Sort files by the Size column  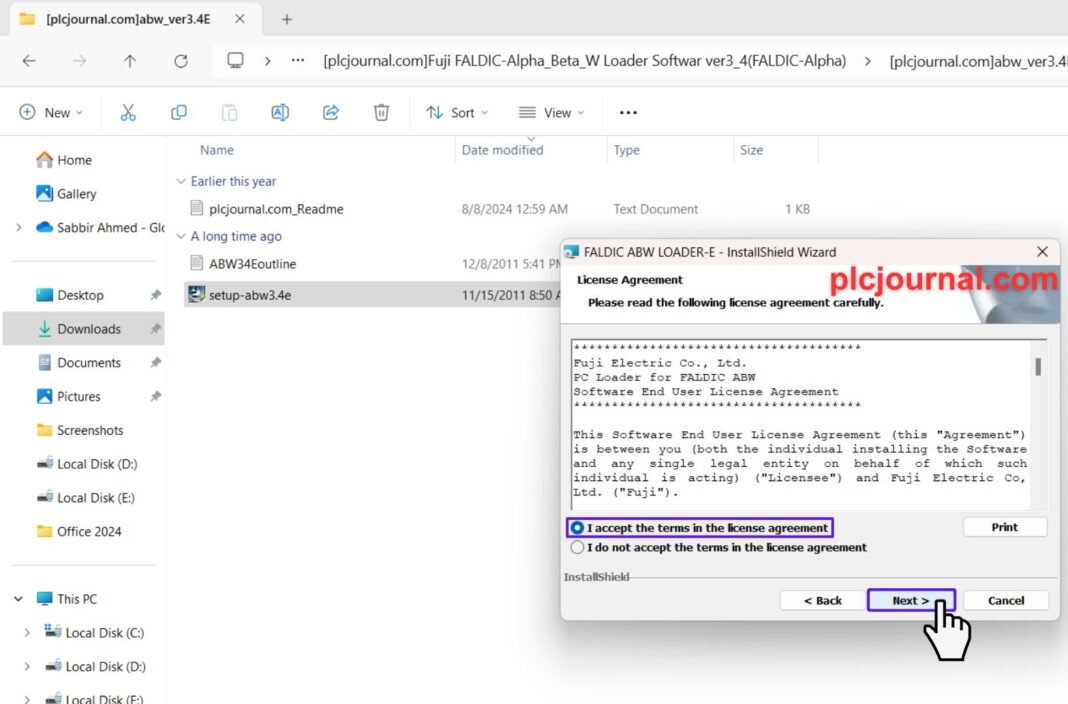pos(751,150)
